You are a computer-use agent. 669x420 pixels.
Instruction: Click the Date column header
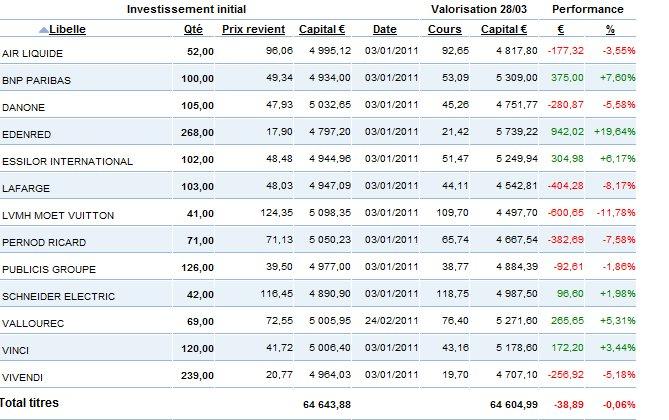[384, 29]
